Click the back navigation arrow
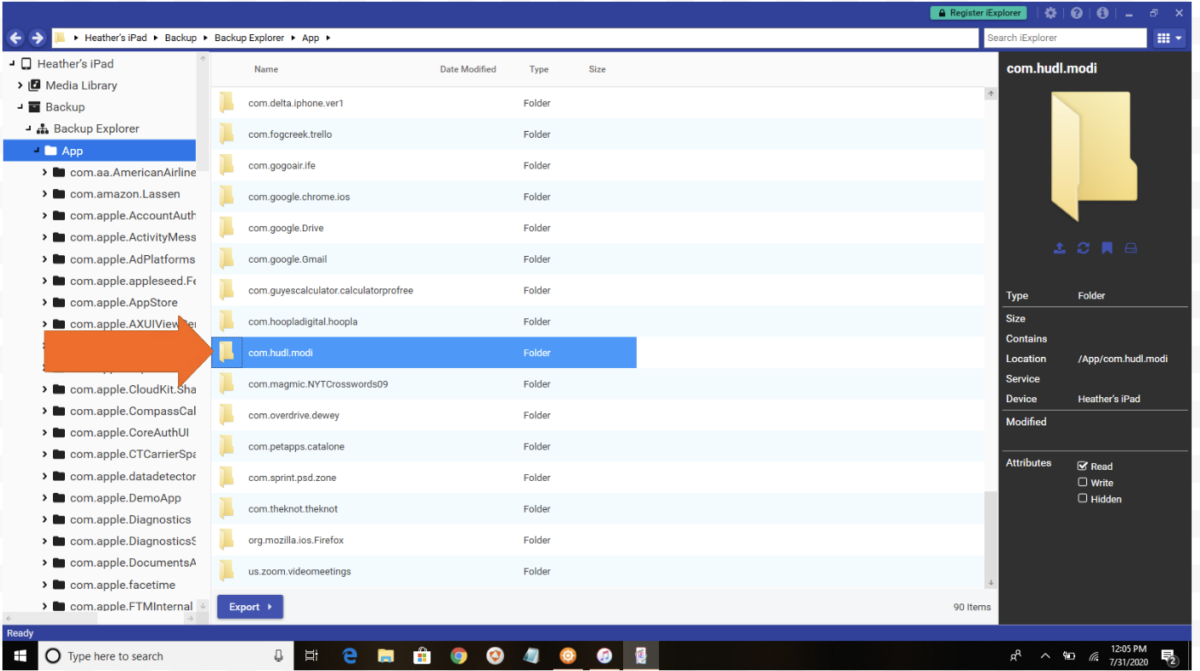The width and height of the screenshot is (1200, 671). (15, 37)
